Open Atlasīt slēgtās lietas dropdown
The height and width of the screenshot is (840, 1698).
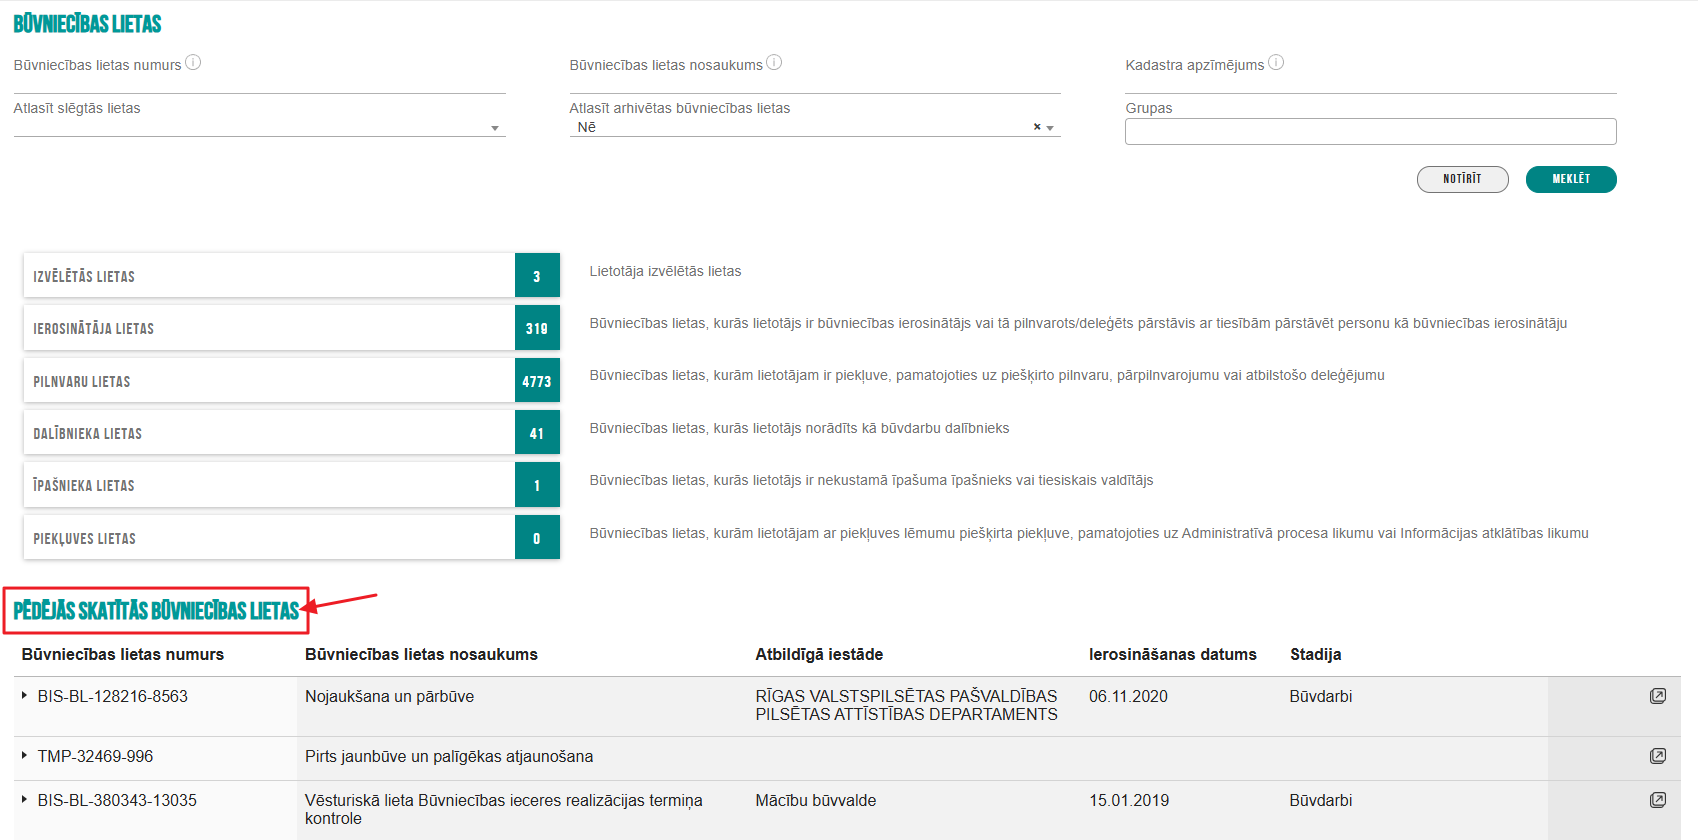click(259, 127)
